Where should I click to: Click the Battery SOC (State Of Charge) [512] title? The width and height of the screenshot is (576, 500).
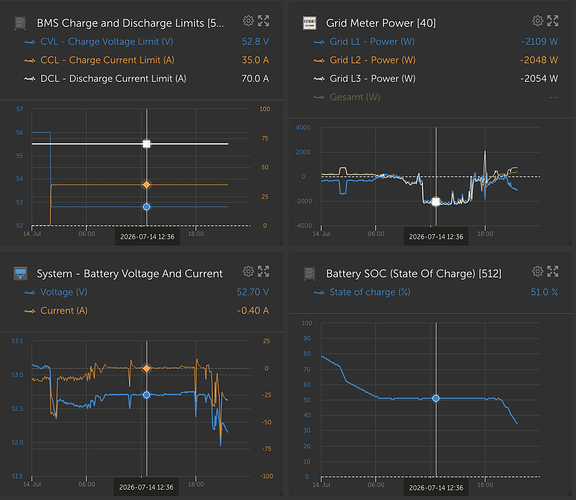(414, 274)
